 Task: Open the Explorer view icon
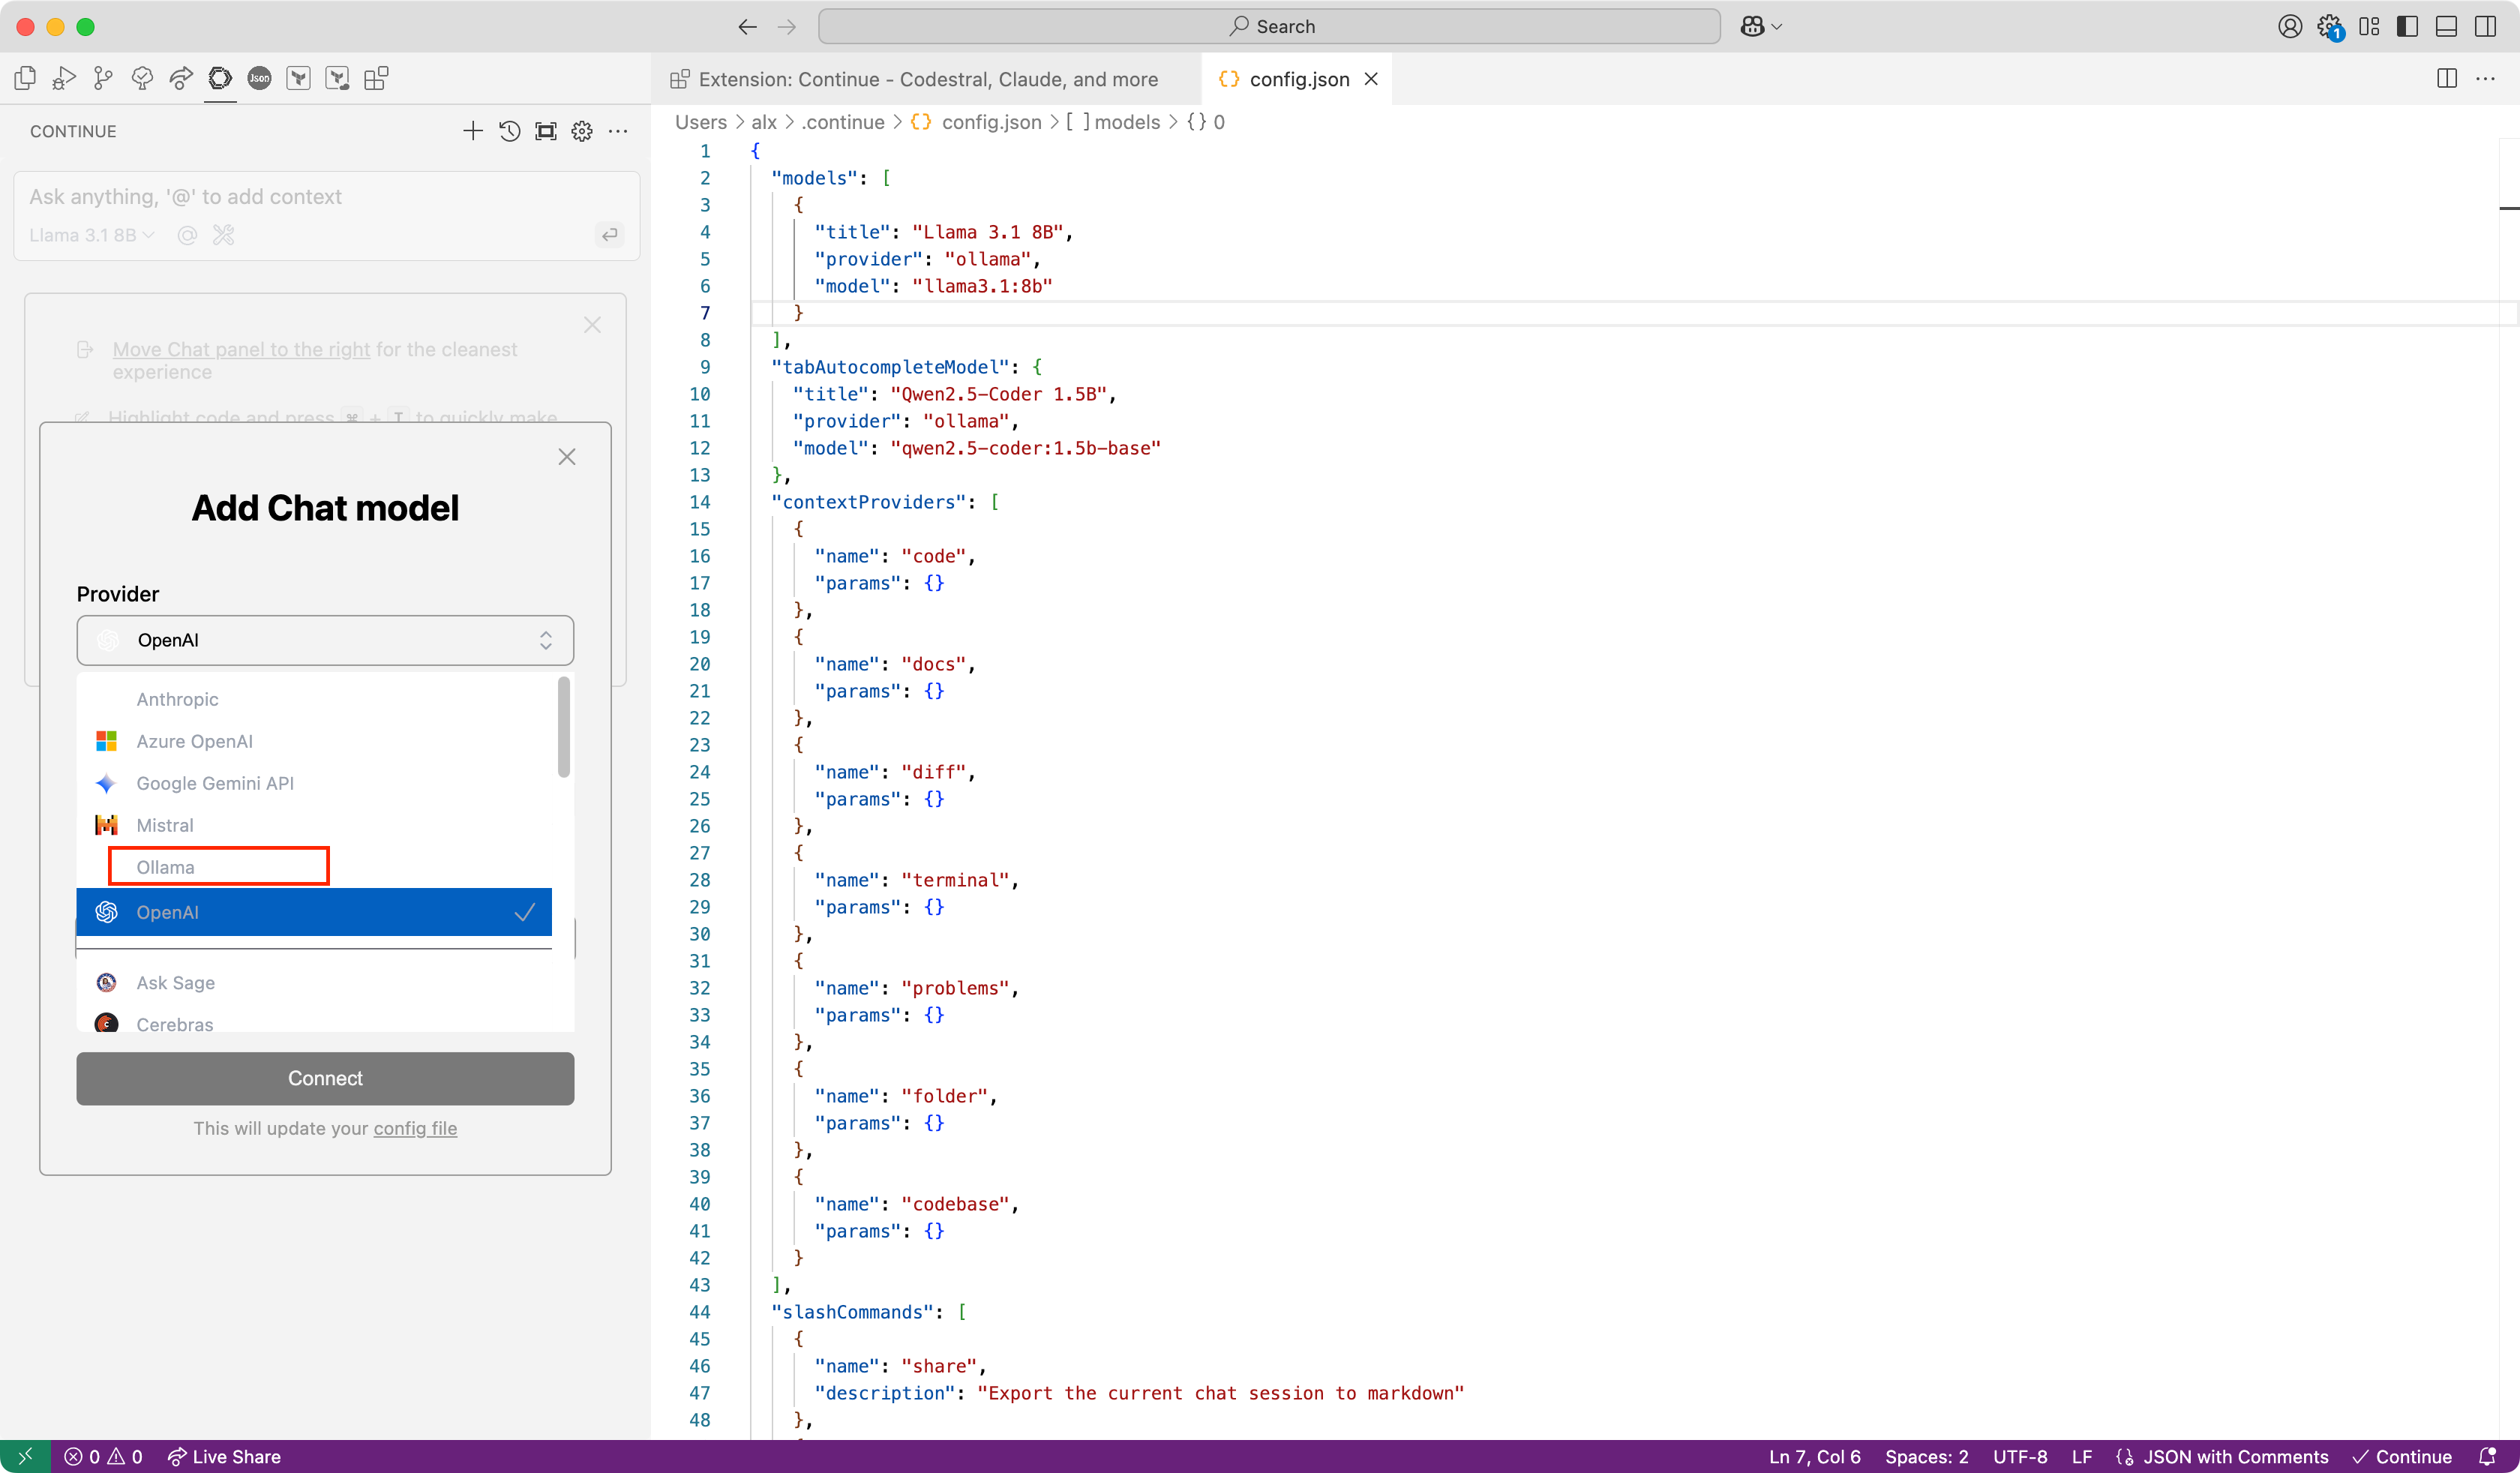pos(26,78)
